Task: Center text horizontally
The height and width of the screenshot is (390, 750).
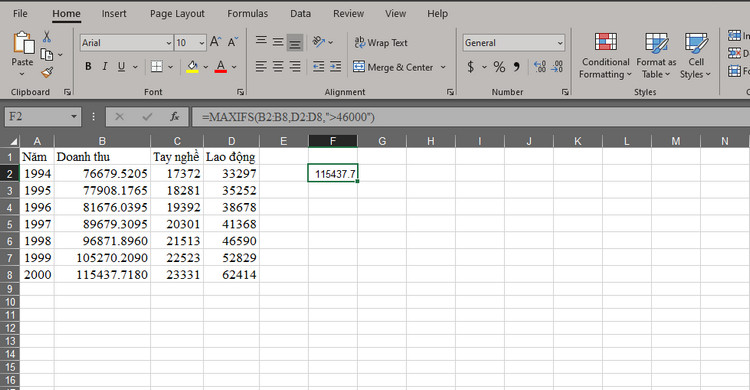Action: tap(278, 67)
